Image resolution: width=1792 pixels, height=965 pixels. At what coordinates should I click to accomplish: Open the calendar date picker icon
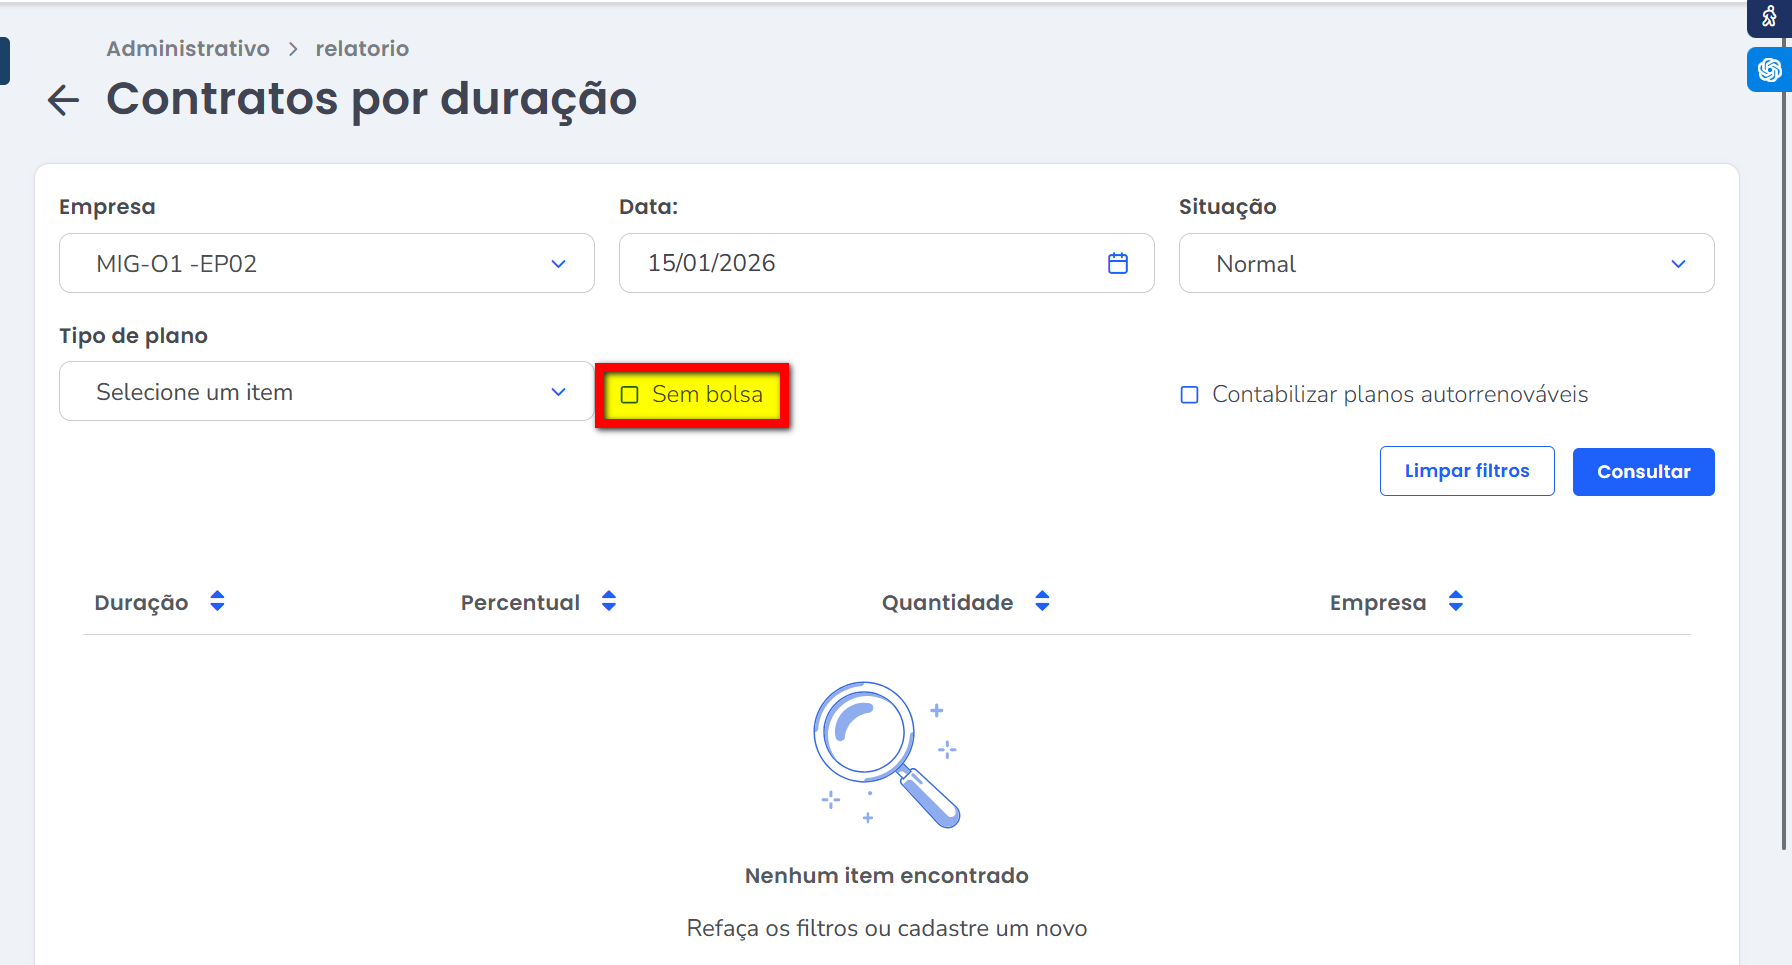[1117, 263]
